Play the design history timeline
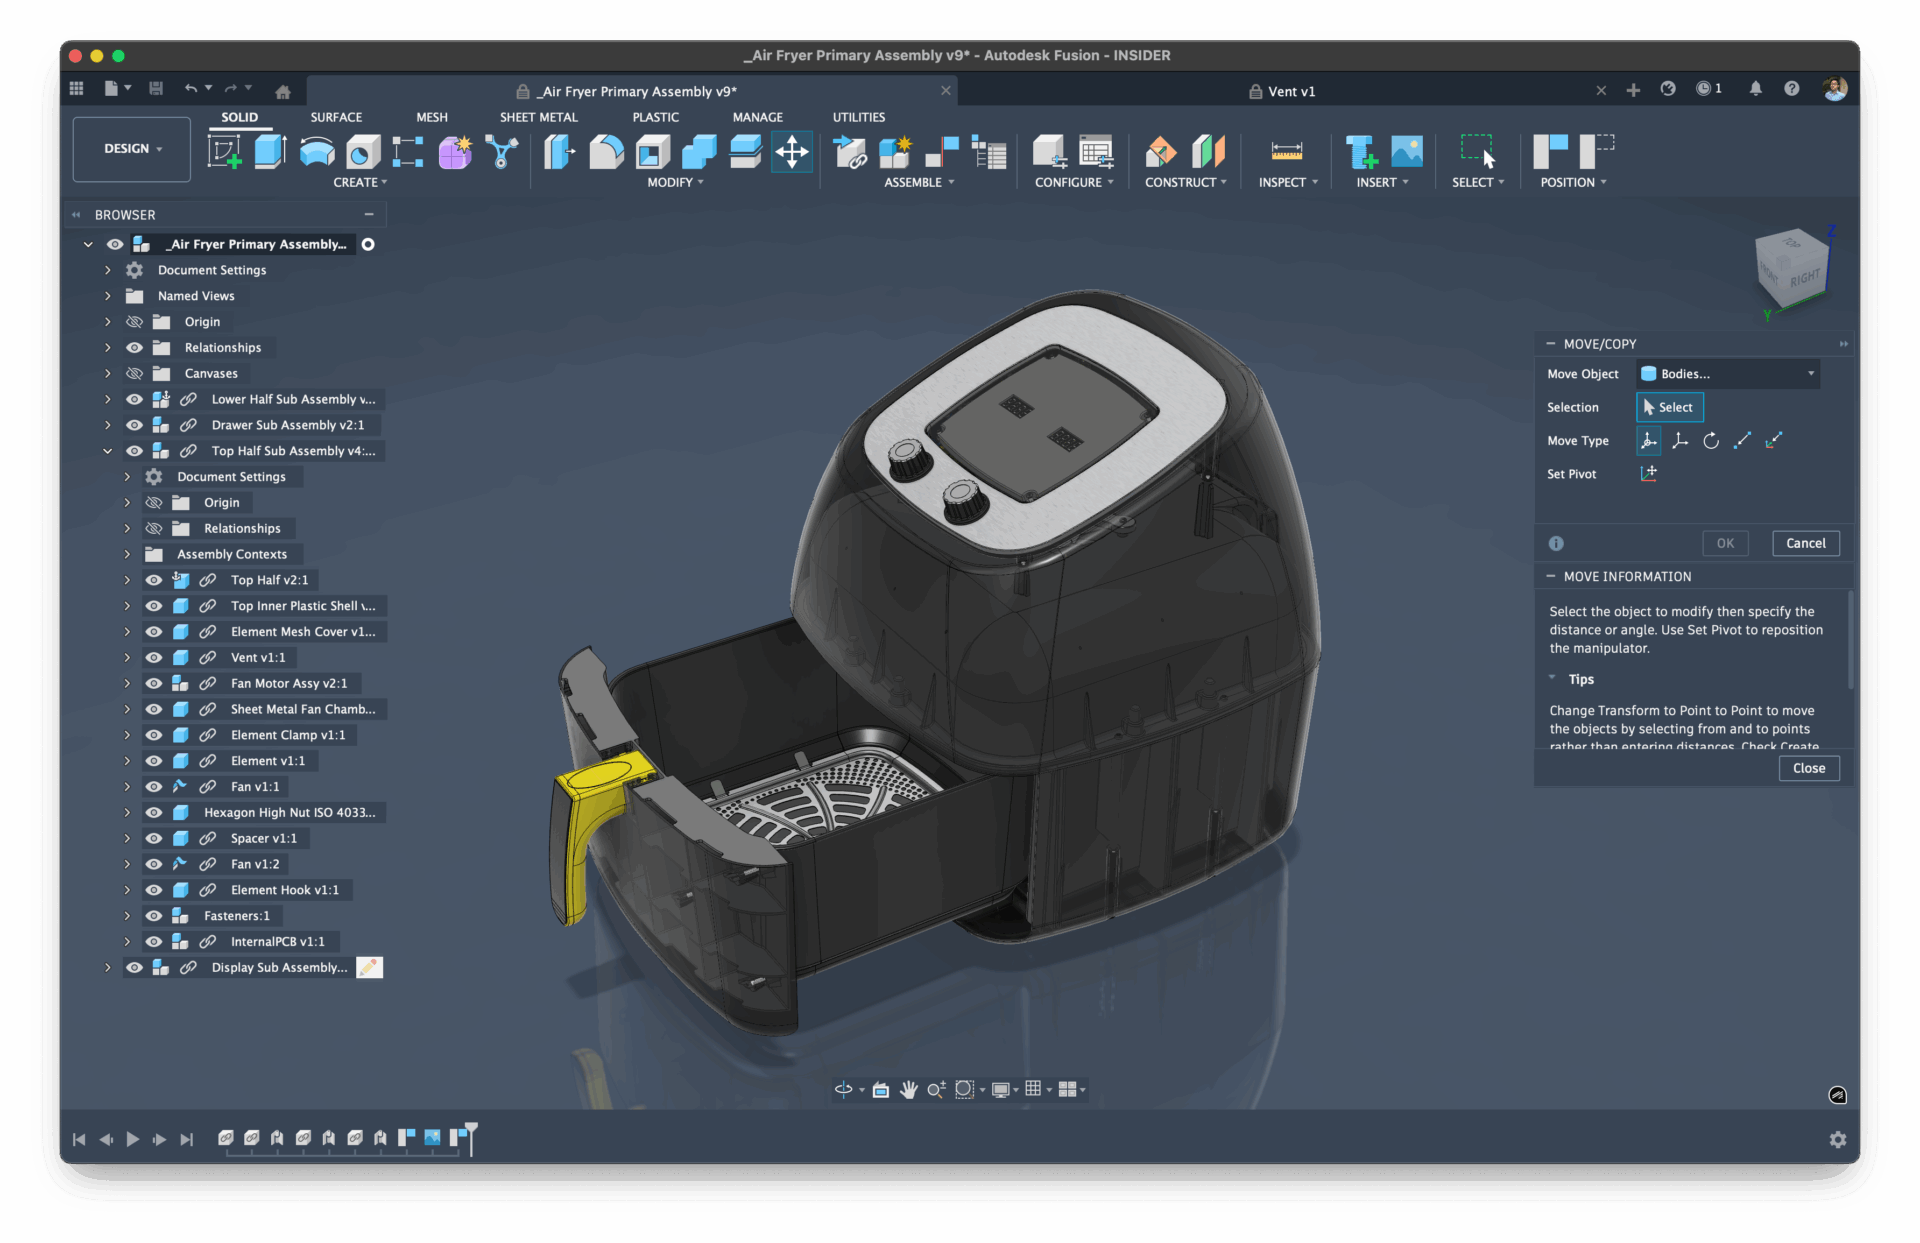1920x1243 pixels. pyautogui.click(x=132, y=1139)
